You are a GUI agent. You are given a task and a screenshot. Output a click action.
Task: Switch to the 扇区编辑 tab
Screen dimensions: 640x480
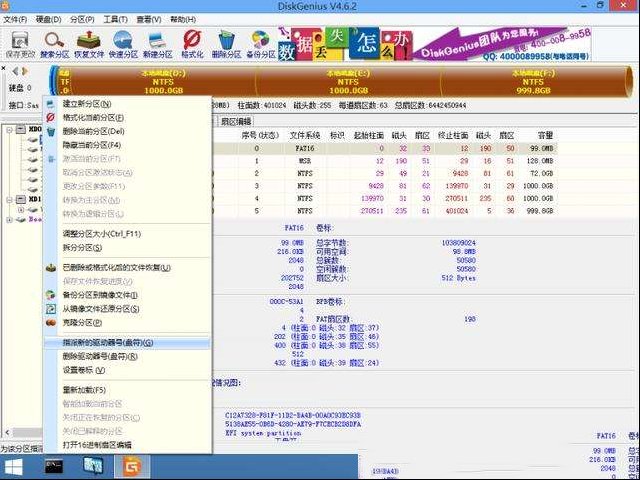tap(236, 121)
